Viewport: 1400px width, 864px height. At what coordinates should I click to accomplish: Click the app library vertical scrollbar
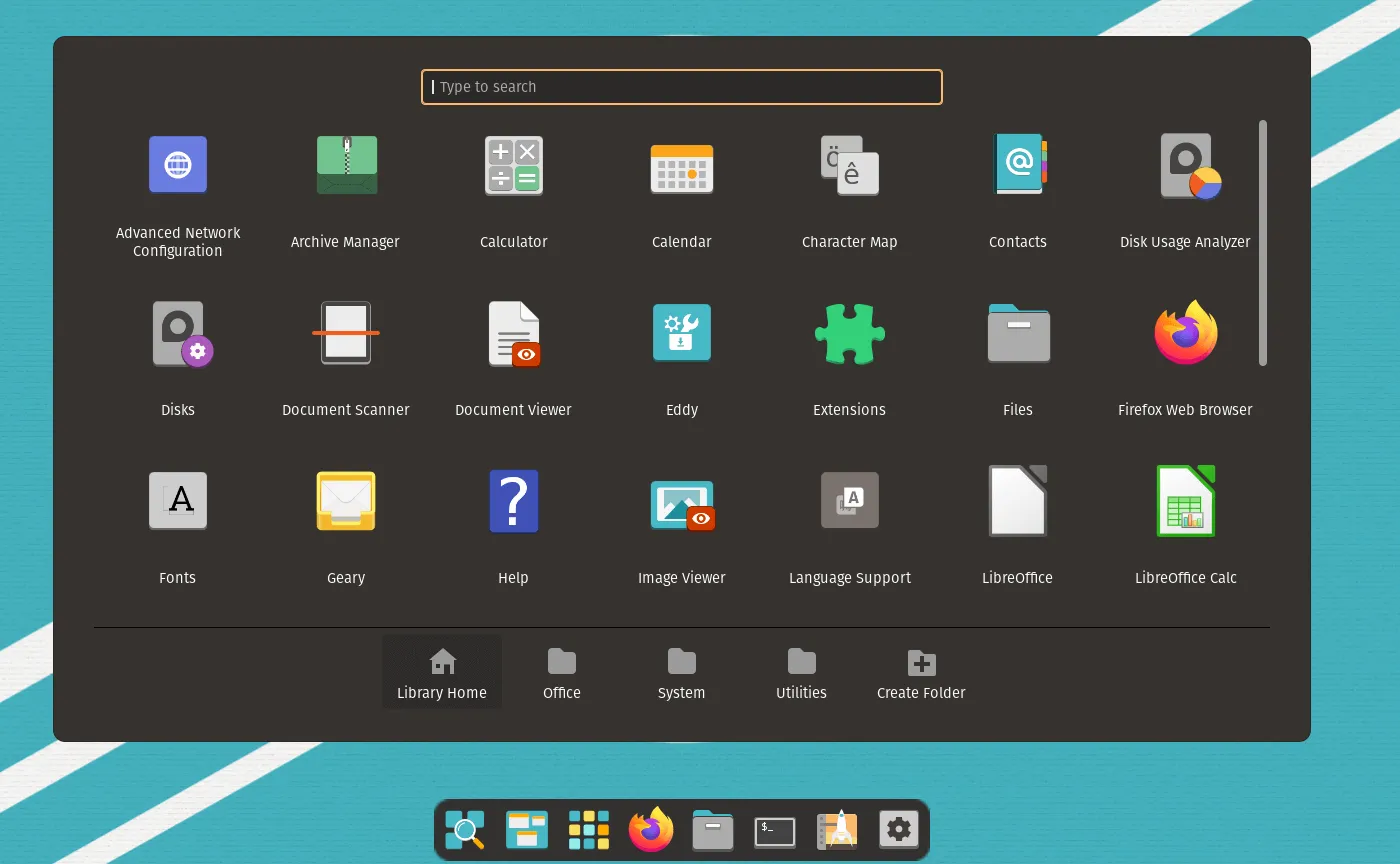click(1263, 243)
